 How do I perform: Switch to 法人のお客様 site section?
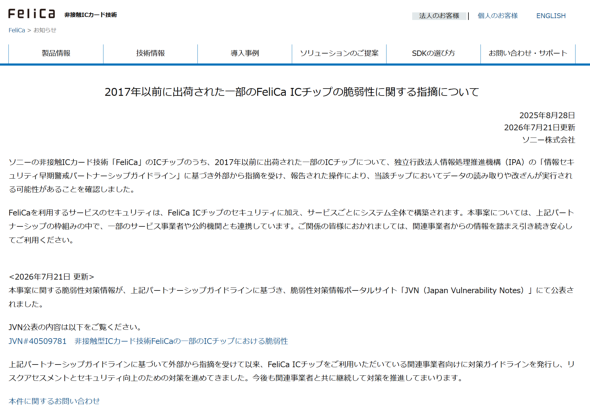pos(439,16)
